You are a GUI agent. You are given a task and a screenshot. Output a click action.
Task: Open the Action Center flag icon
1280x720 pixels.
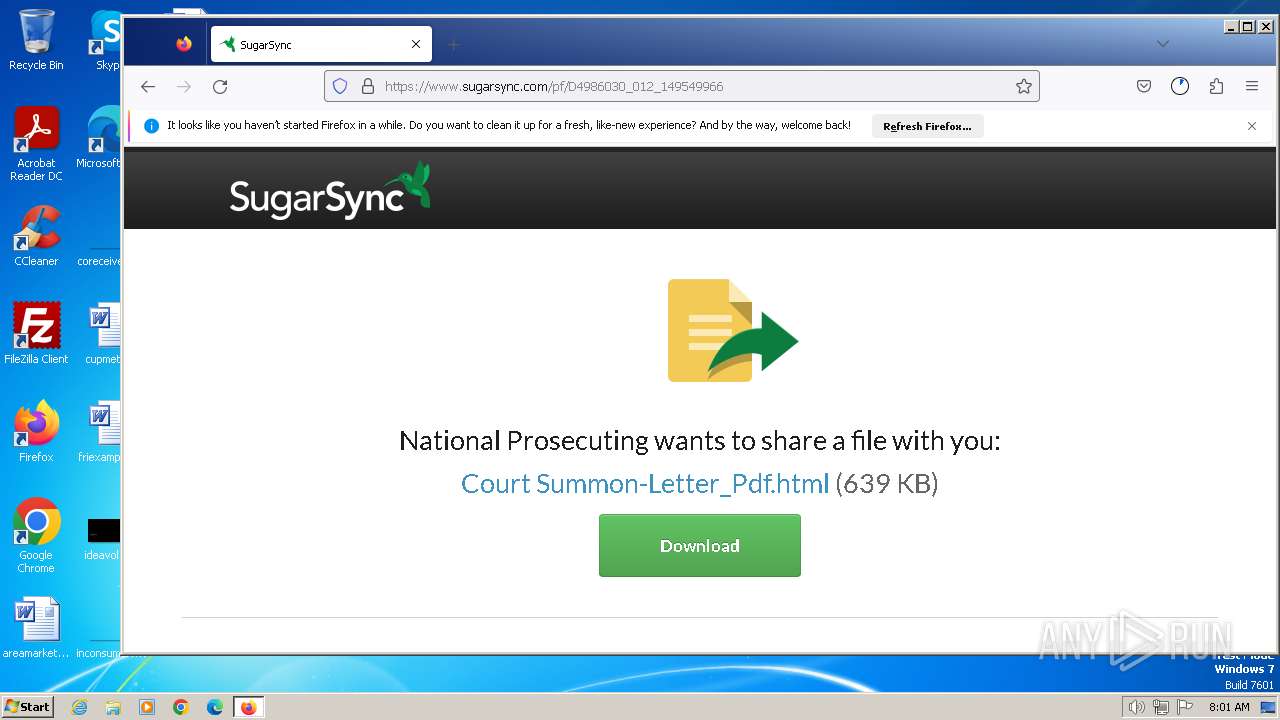1185,707
